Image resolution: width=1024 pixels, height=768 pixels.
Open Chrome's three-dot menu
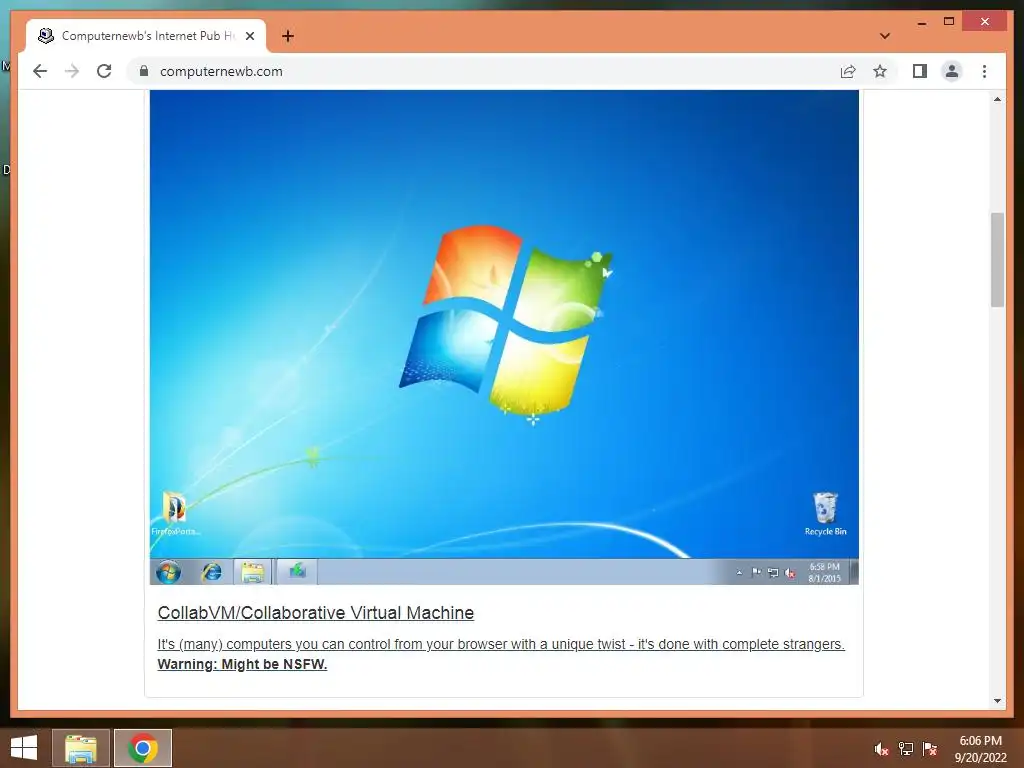(x=984, y=71)
